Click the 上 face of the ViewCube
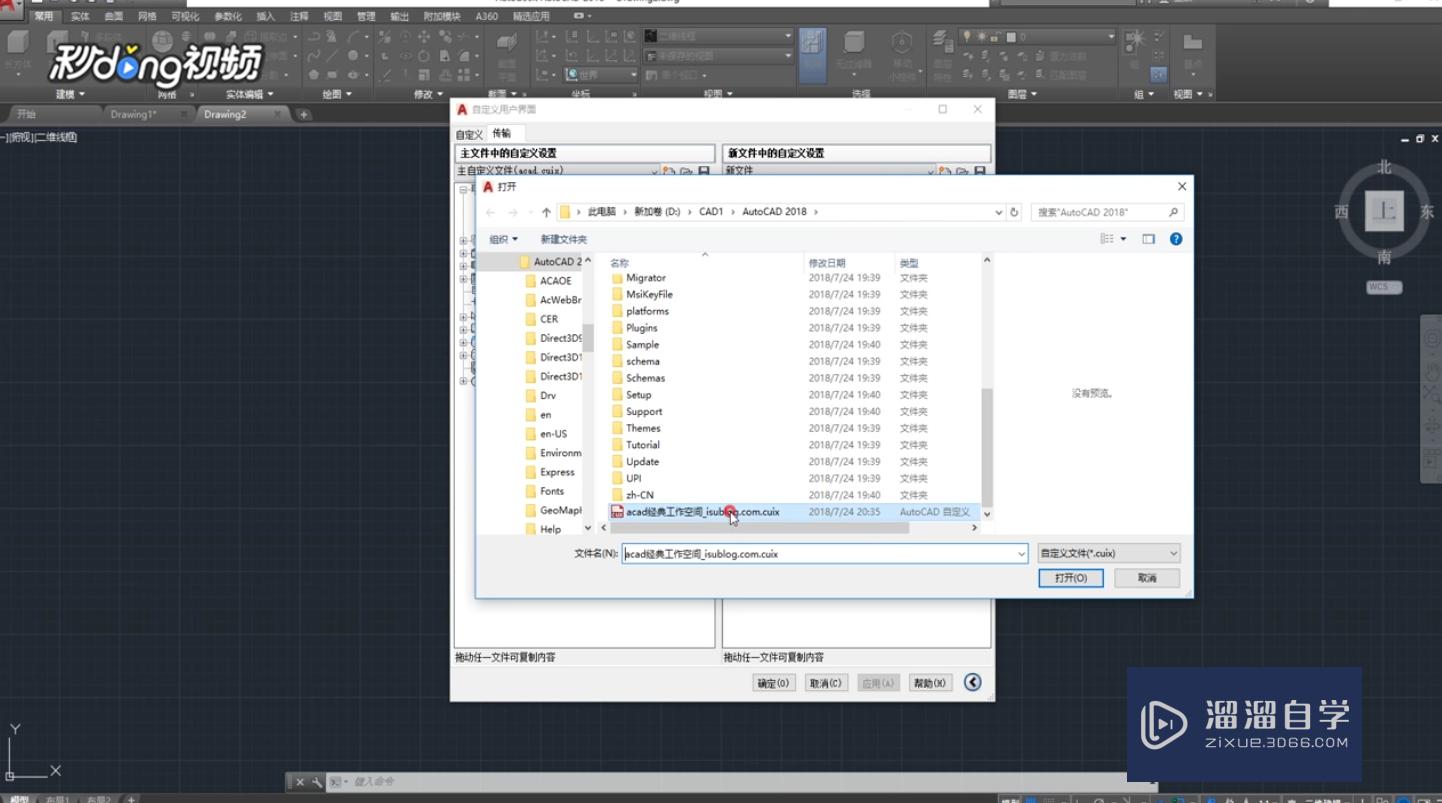This screenshot has height=803, width=1442. pos(1384,211)
